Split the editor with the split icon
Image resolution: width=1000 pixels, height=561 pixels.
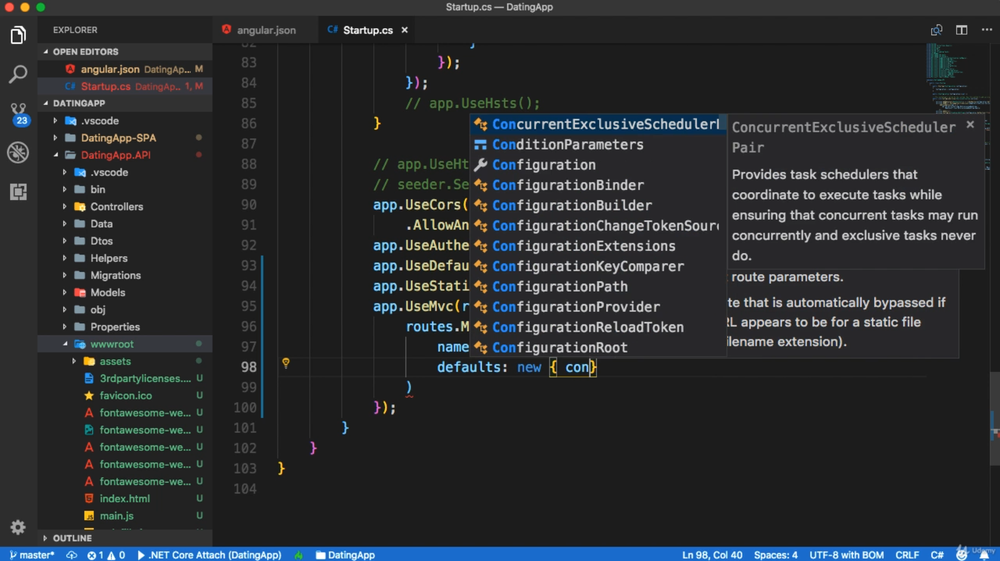pos(962,30)
